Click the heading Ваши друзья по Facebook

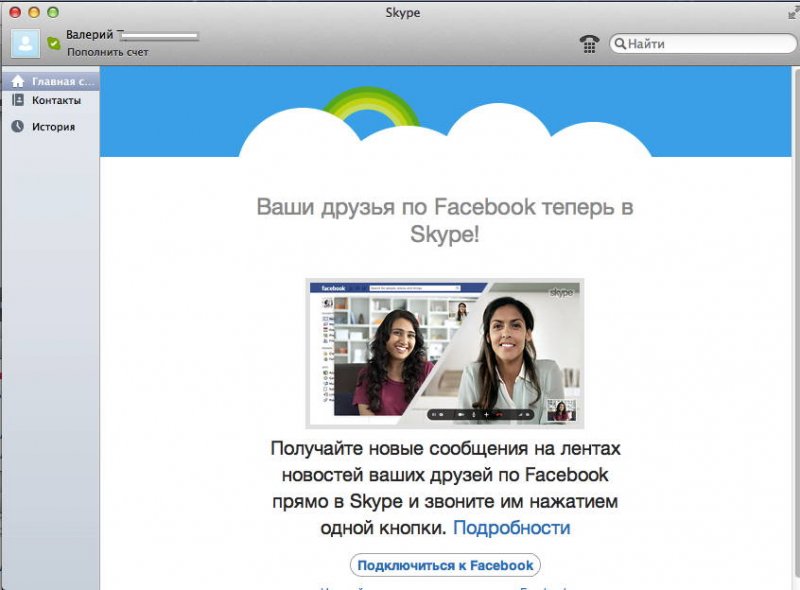(x=444, y=220)
